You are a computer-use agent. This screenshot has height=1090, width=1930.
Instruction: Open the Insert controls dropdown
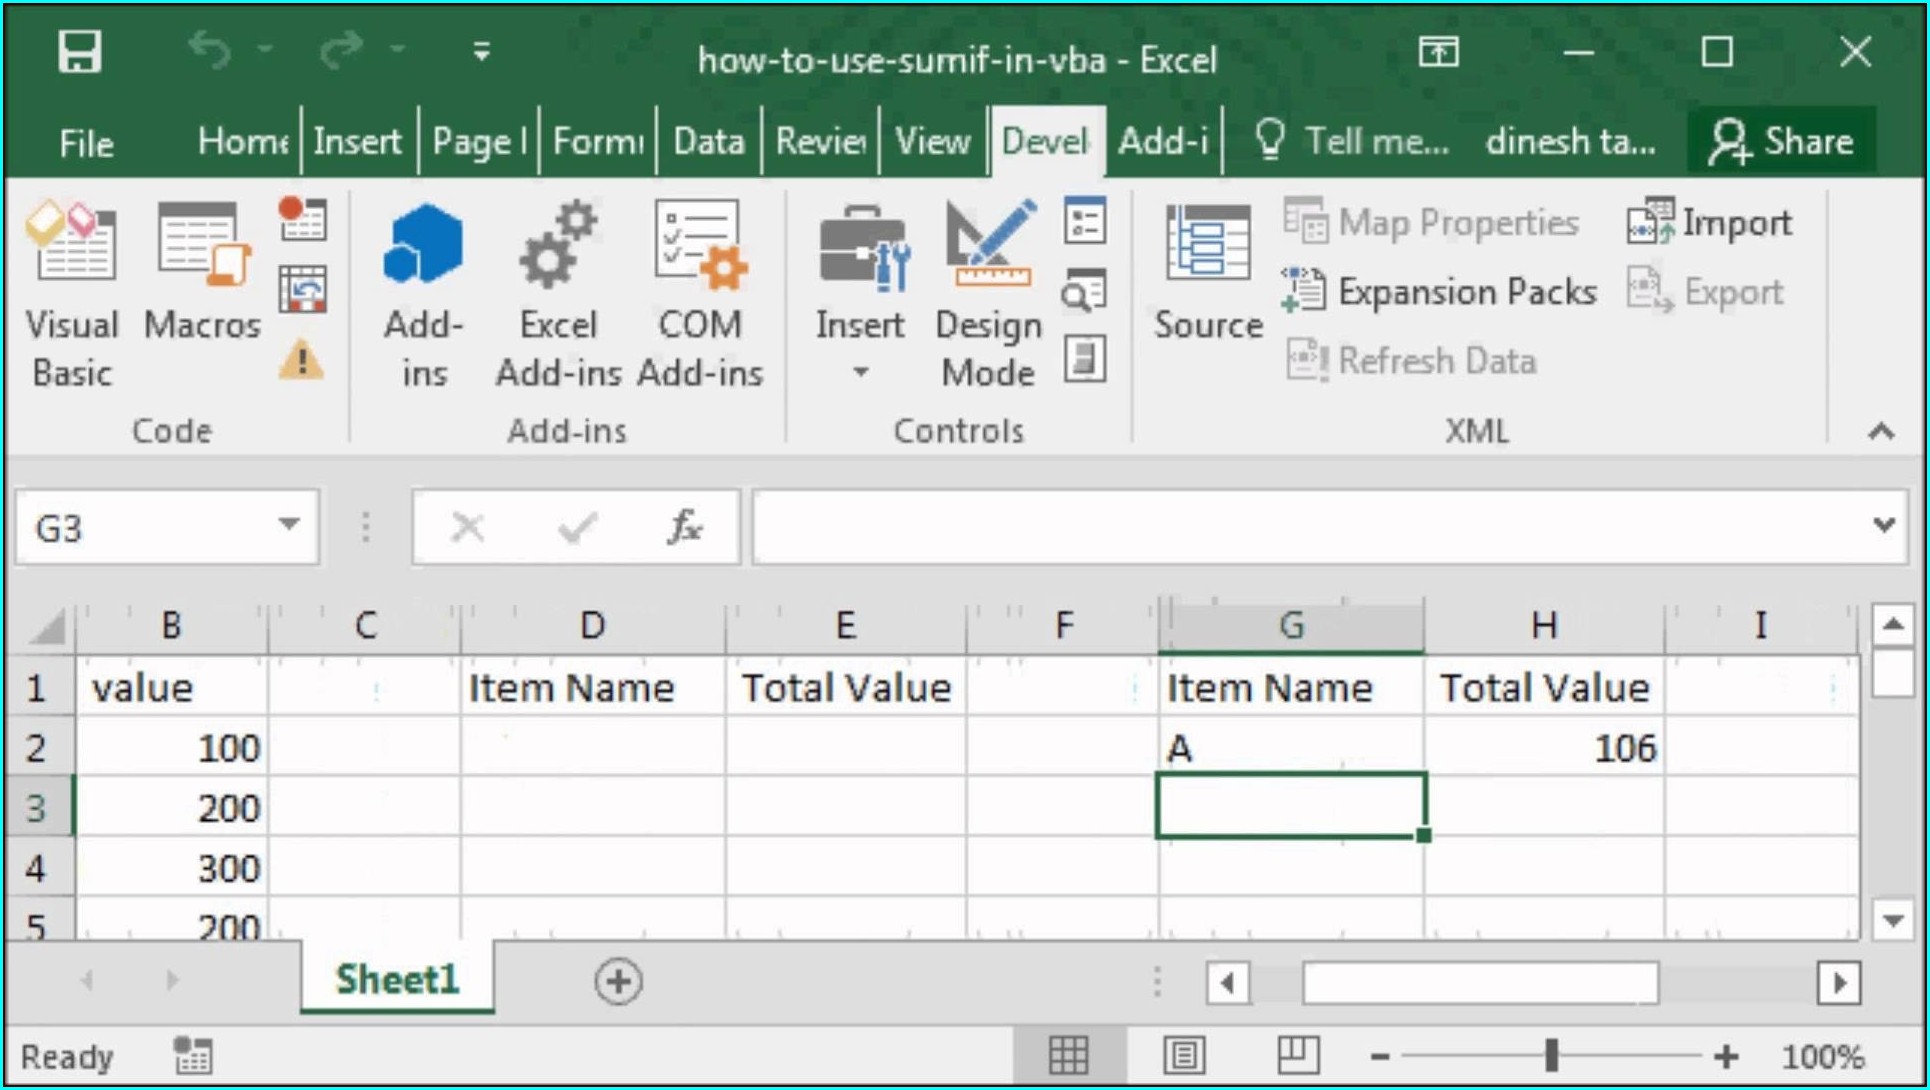tap(860, 370)
